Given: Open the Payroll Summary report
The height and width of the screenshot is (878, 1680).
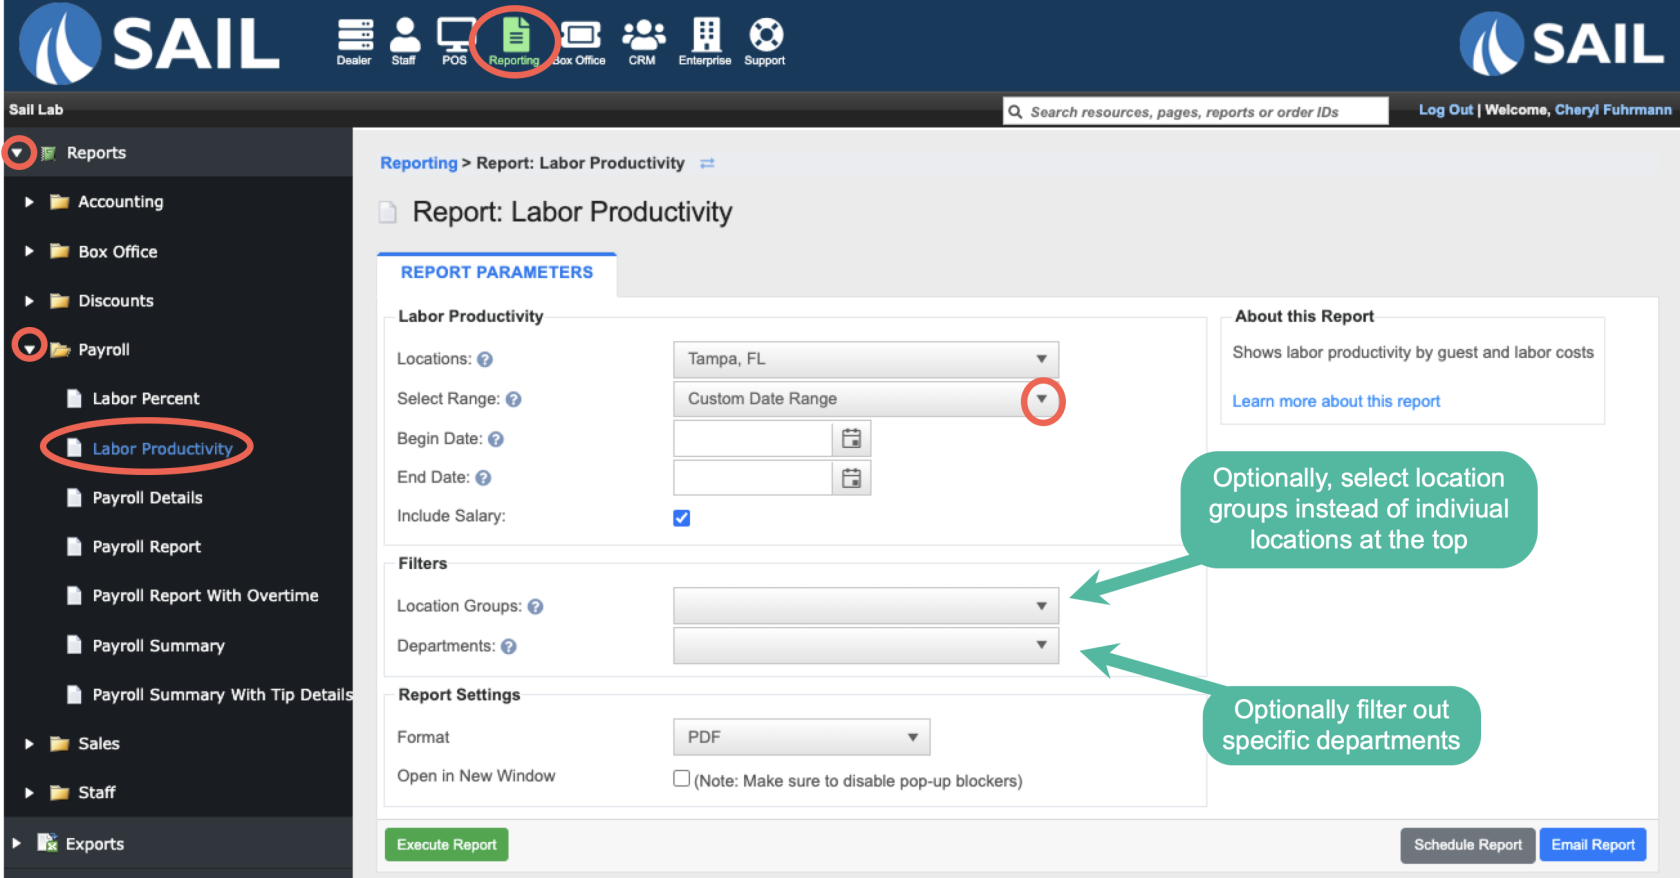Looking at the screenshot, I should (158, 646).
